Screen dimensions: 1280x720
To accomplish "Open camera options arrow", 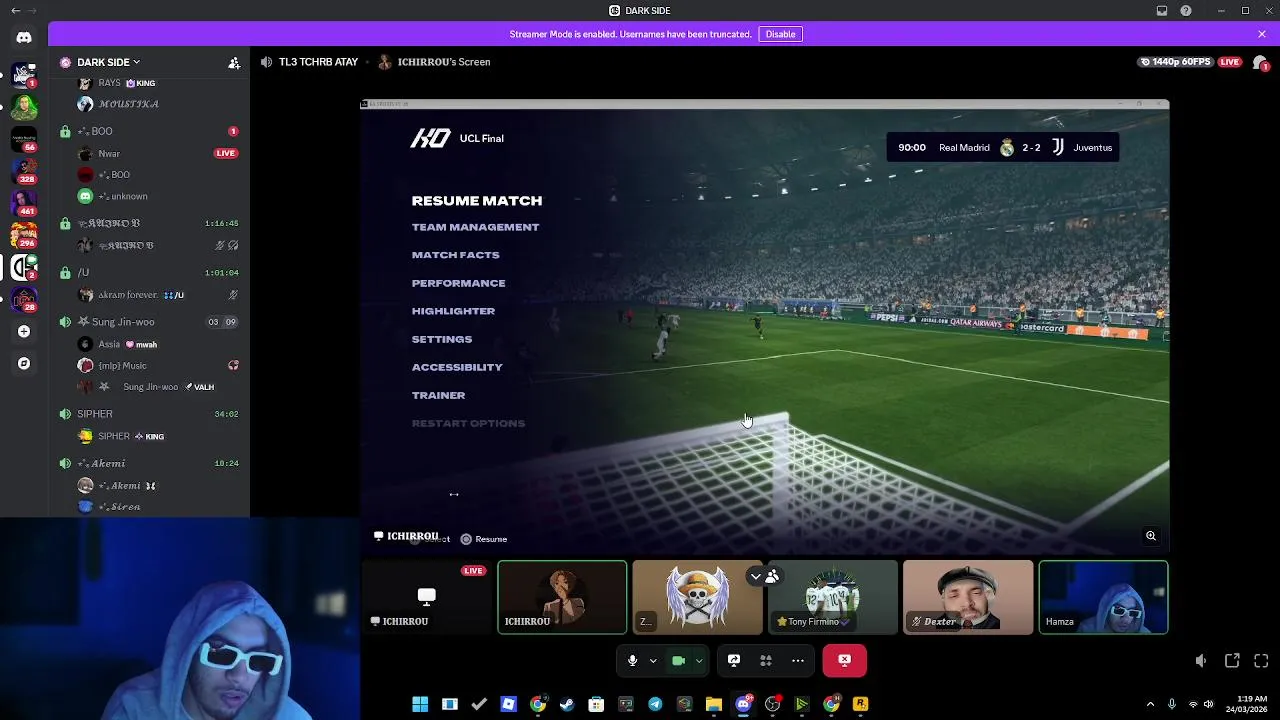I will 699,660.
